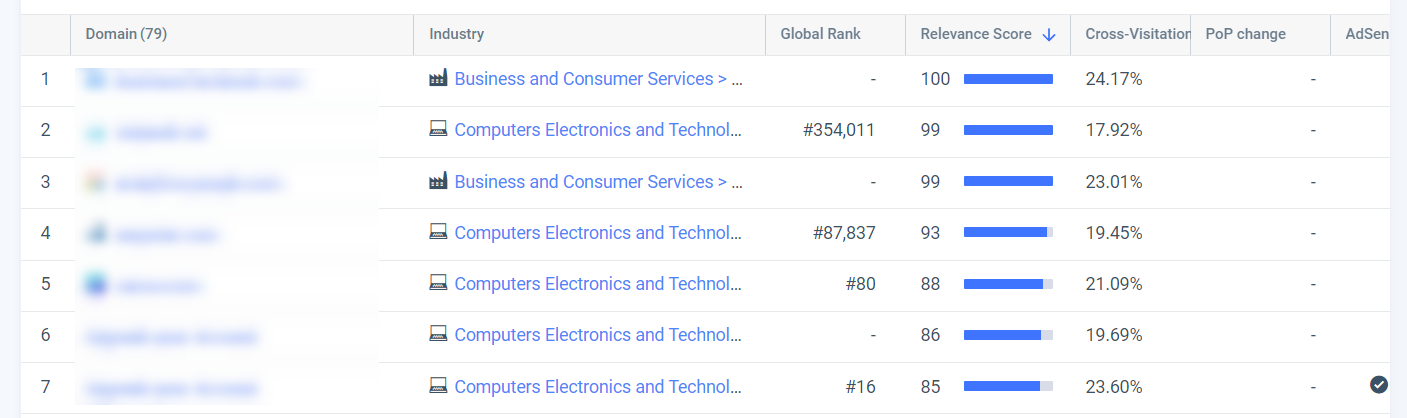Image resolution: width=1407 pixels, height=418 pixels.
Task: Sort by Domain (79) column header
Action: [126, 35]
